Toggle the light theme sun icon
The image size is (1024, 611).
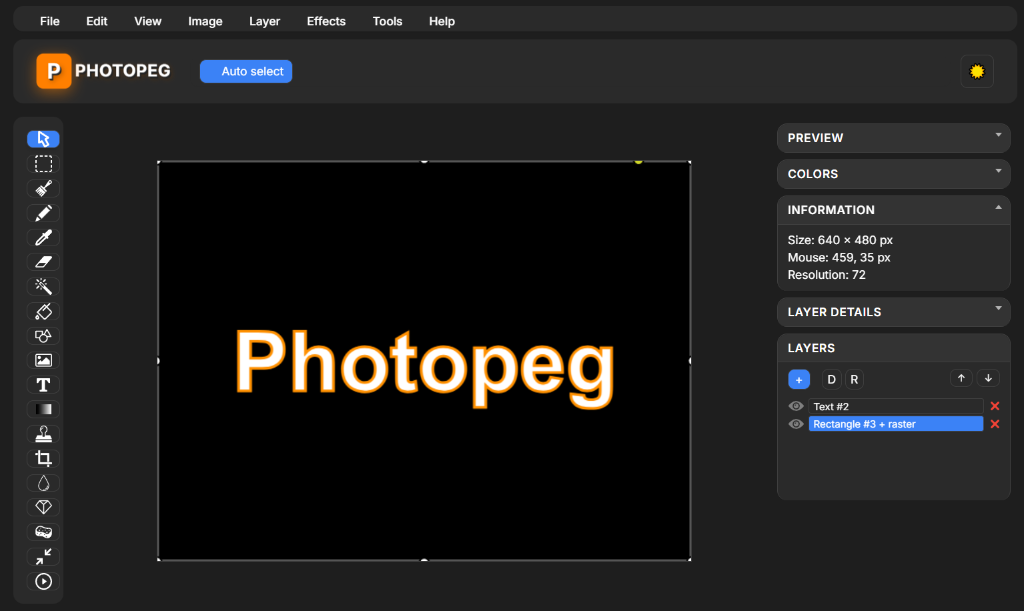[977, 71]
